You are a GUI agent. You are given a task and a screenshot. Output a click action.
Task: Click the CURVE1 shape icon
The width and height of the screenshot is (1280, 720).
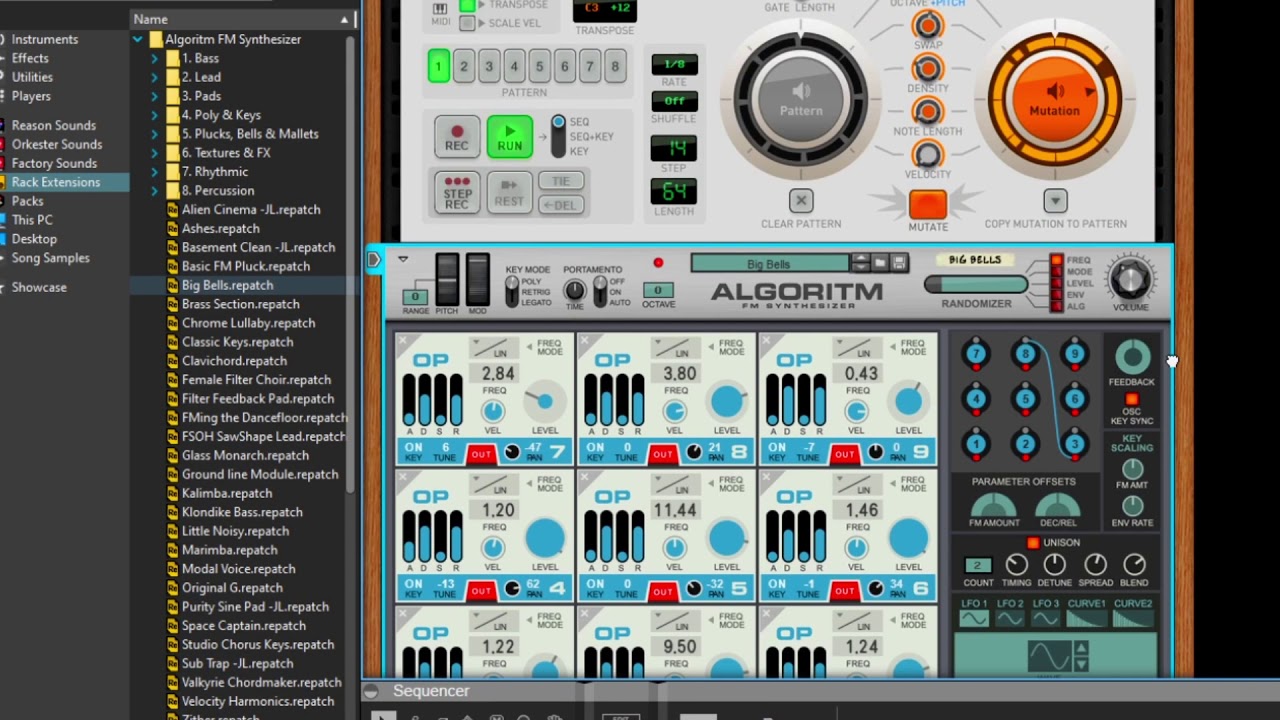1088,619
